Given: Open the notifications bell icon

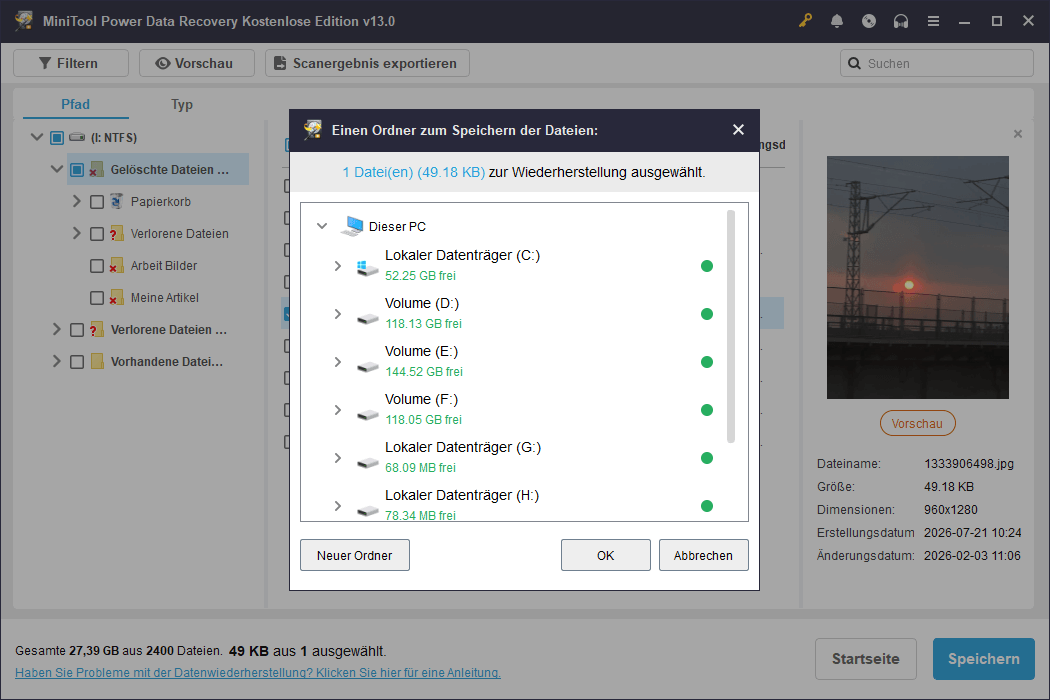Looking at the screenshot, I should click(x=836, y=21).
